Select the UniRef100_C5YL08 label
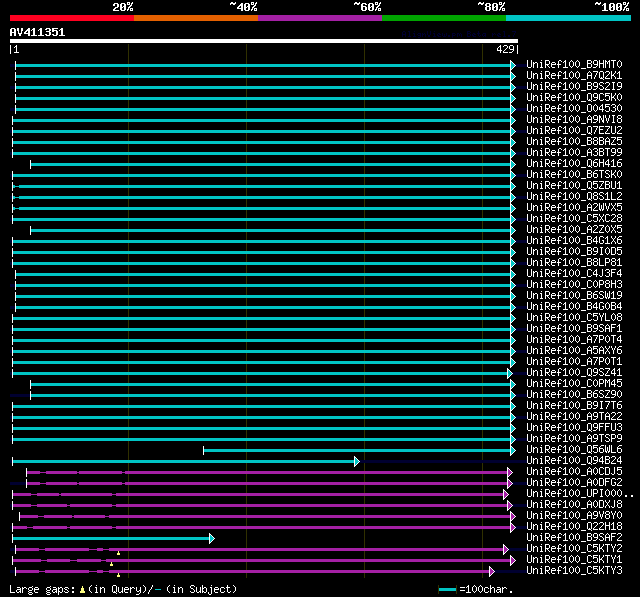Viewport: 640px width, 597px height. pyautogui.click(x=574, y=318)
